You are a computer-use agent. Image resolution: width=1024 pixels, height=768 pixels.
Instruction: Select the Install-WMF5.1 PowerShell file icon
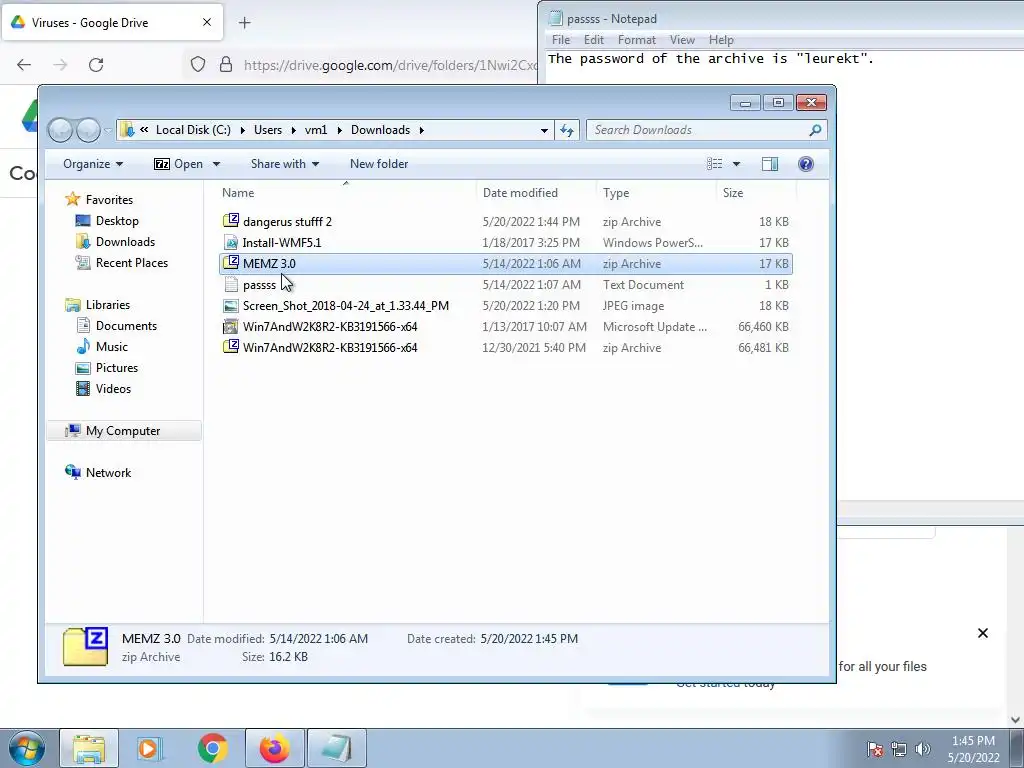pyautogui.click(x=231, y=243)
